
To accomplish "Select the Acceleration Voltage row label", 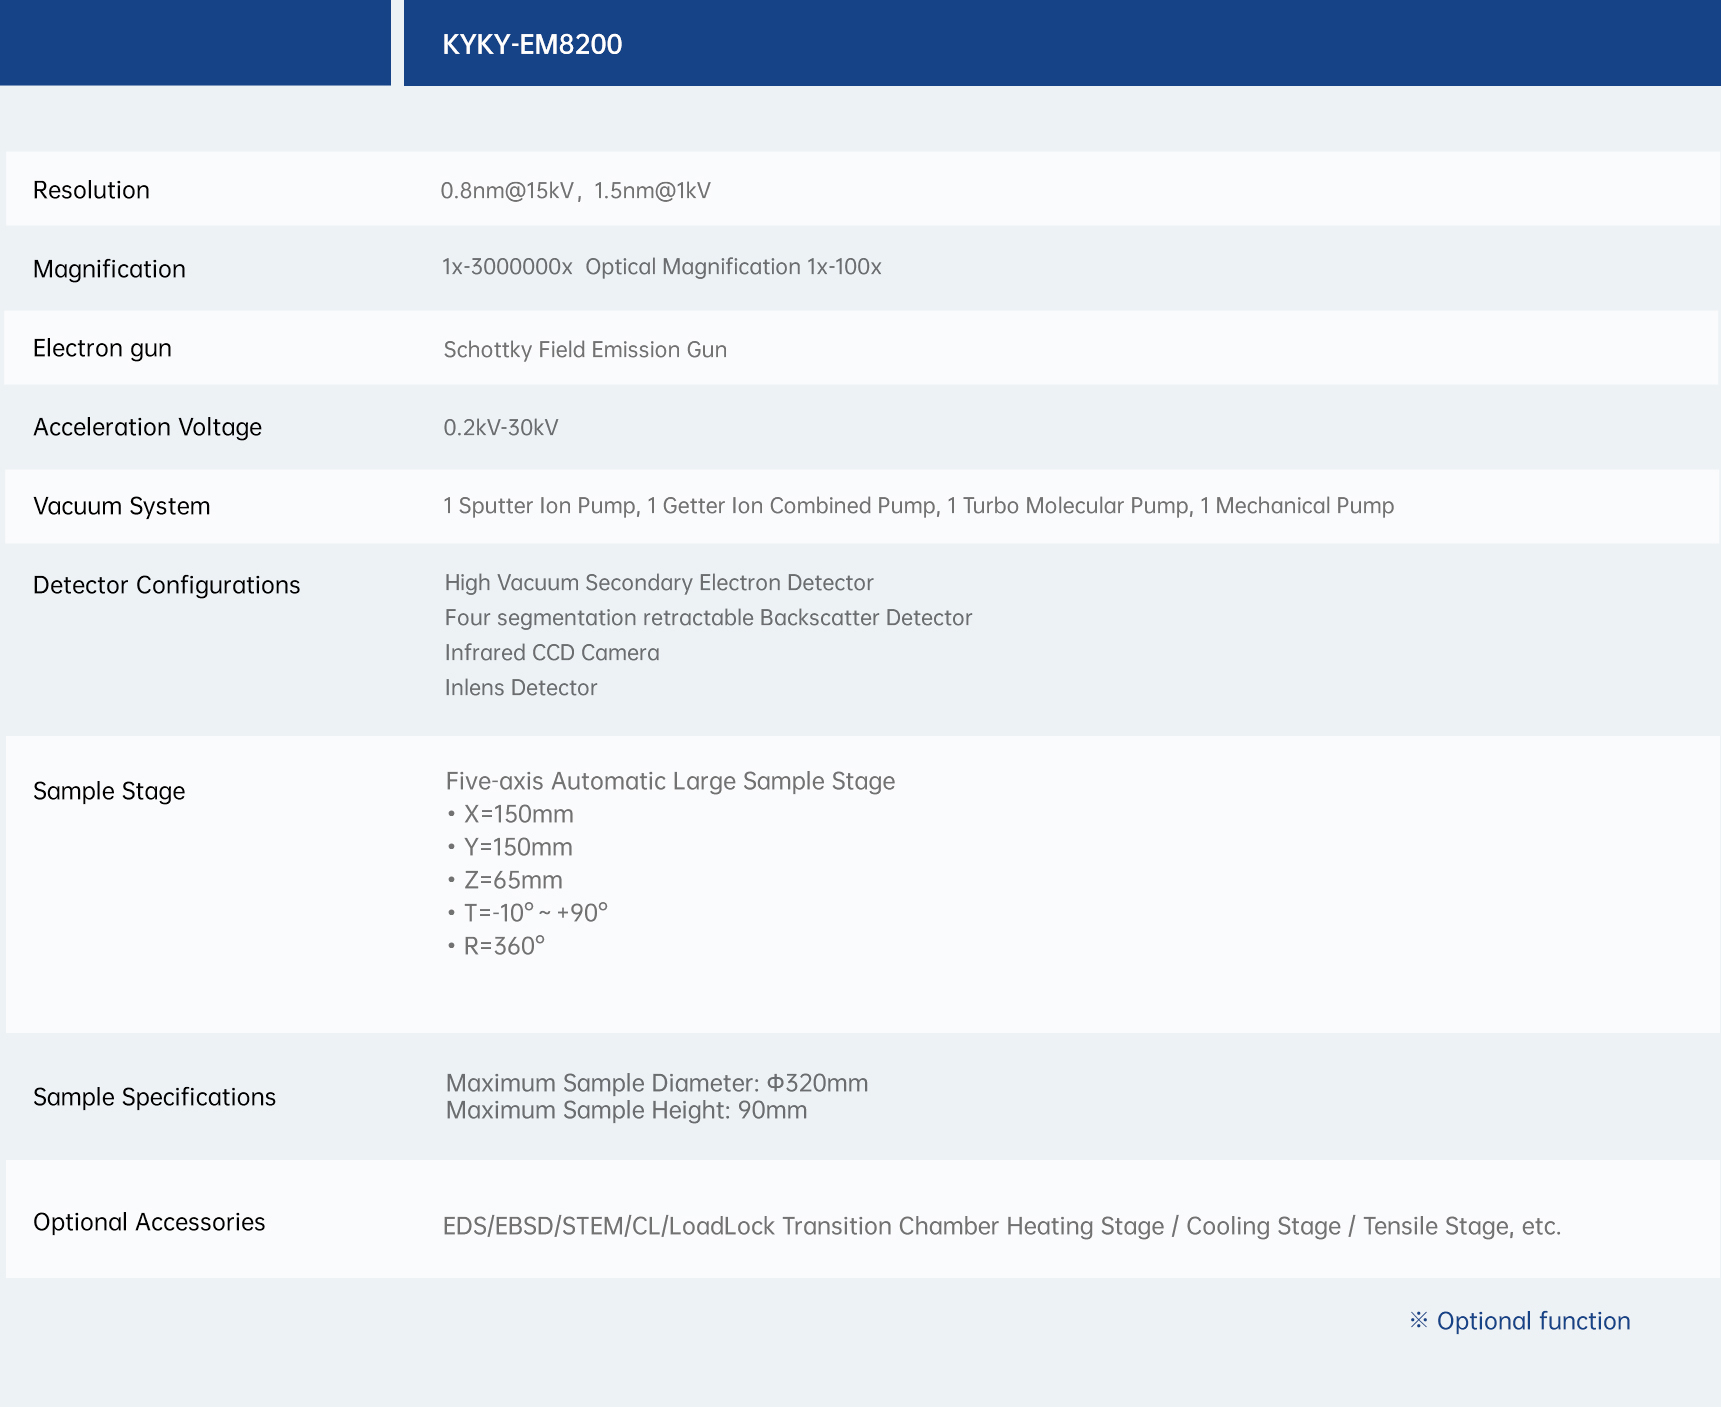I will click(147, 427).
